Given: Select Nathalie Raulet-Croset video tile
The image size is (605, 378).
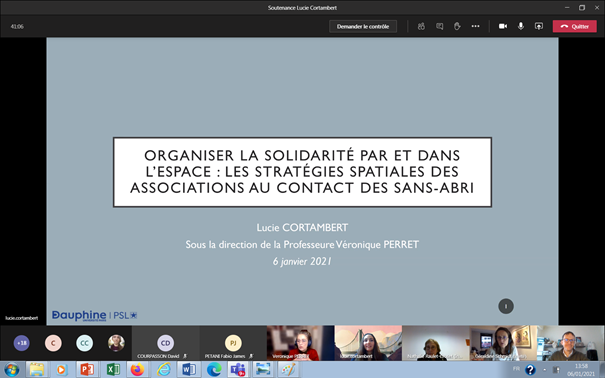Looking at the screenshot, I should (x=436, y=343).
